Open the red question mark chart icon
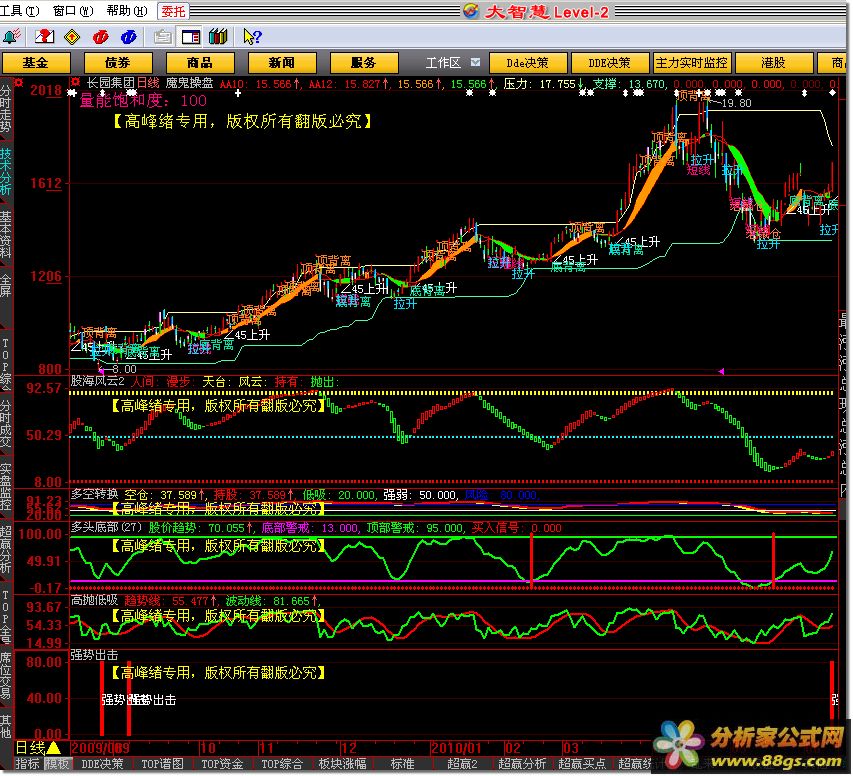The image size is (853, 776). pyautogui.click(x=45, y=37)
